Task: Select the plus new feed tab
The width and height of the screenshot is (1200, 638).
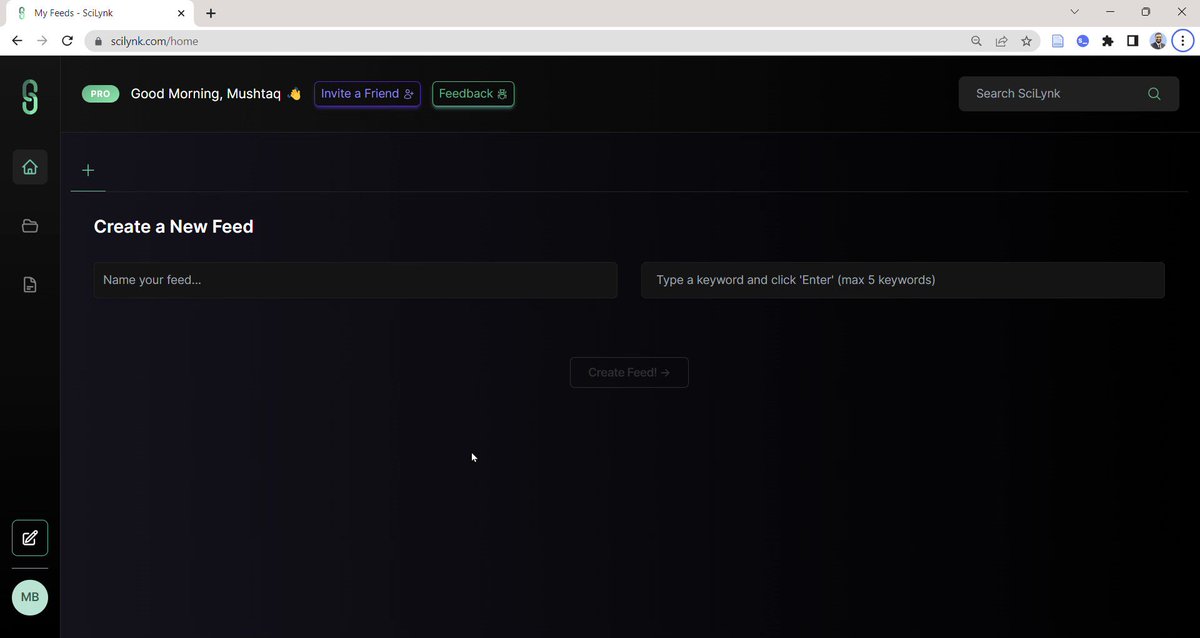Action: tap(88, 171)
